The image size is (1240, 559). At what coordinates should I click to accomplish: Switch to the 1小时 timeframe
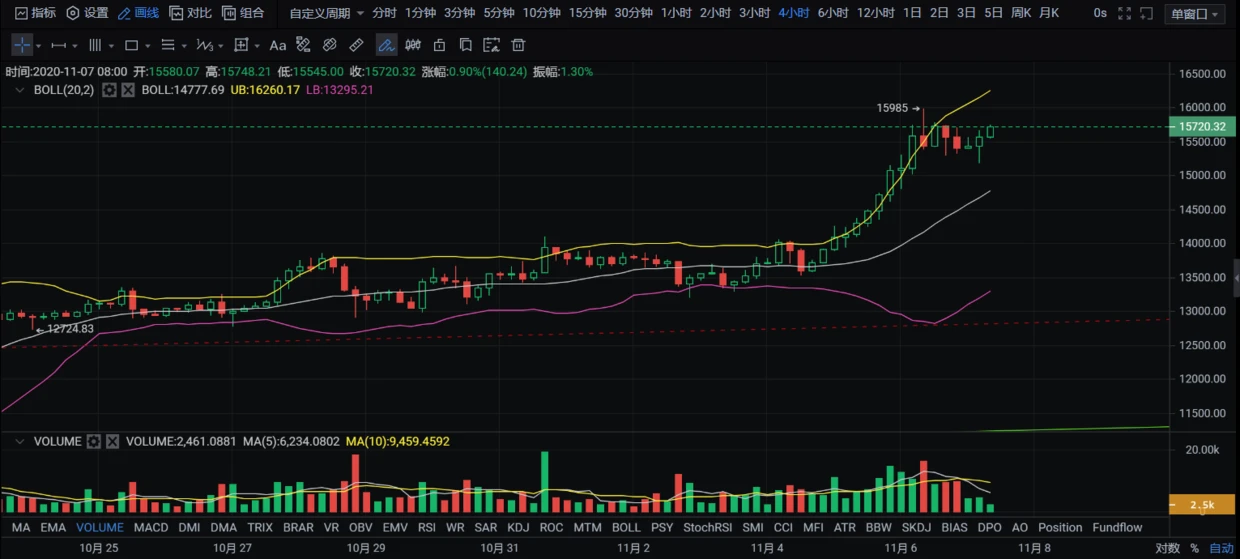676,13
